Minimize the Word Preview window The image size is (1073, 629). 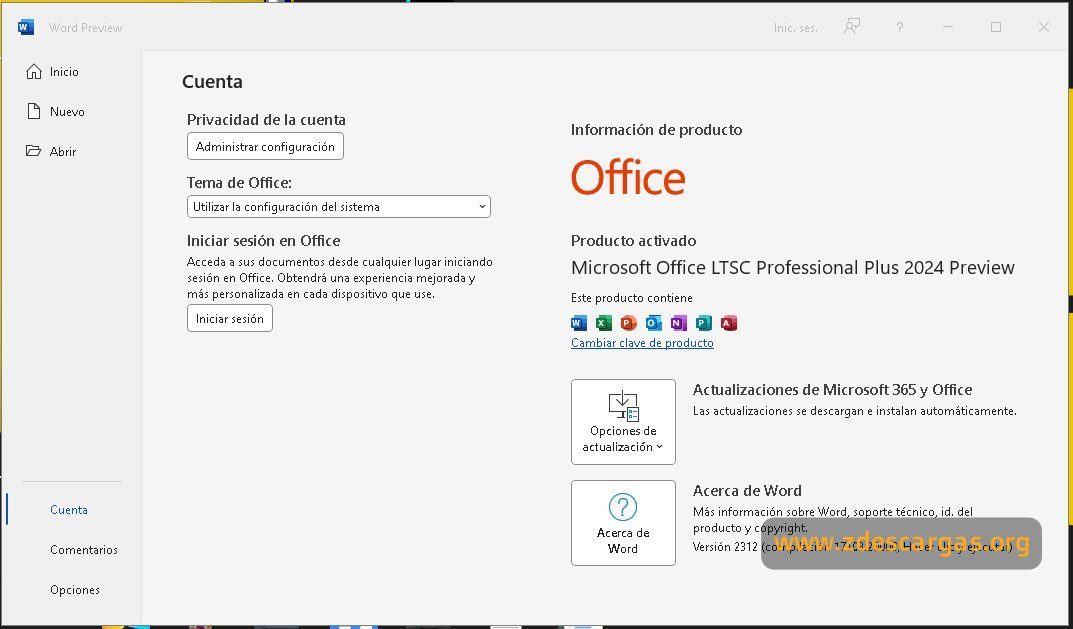point(948,27)
